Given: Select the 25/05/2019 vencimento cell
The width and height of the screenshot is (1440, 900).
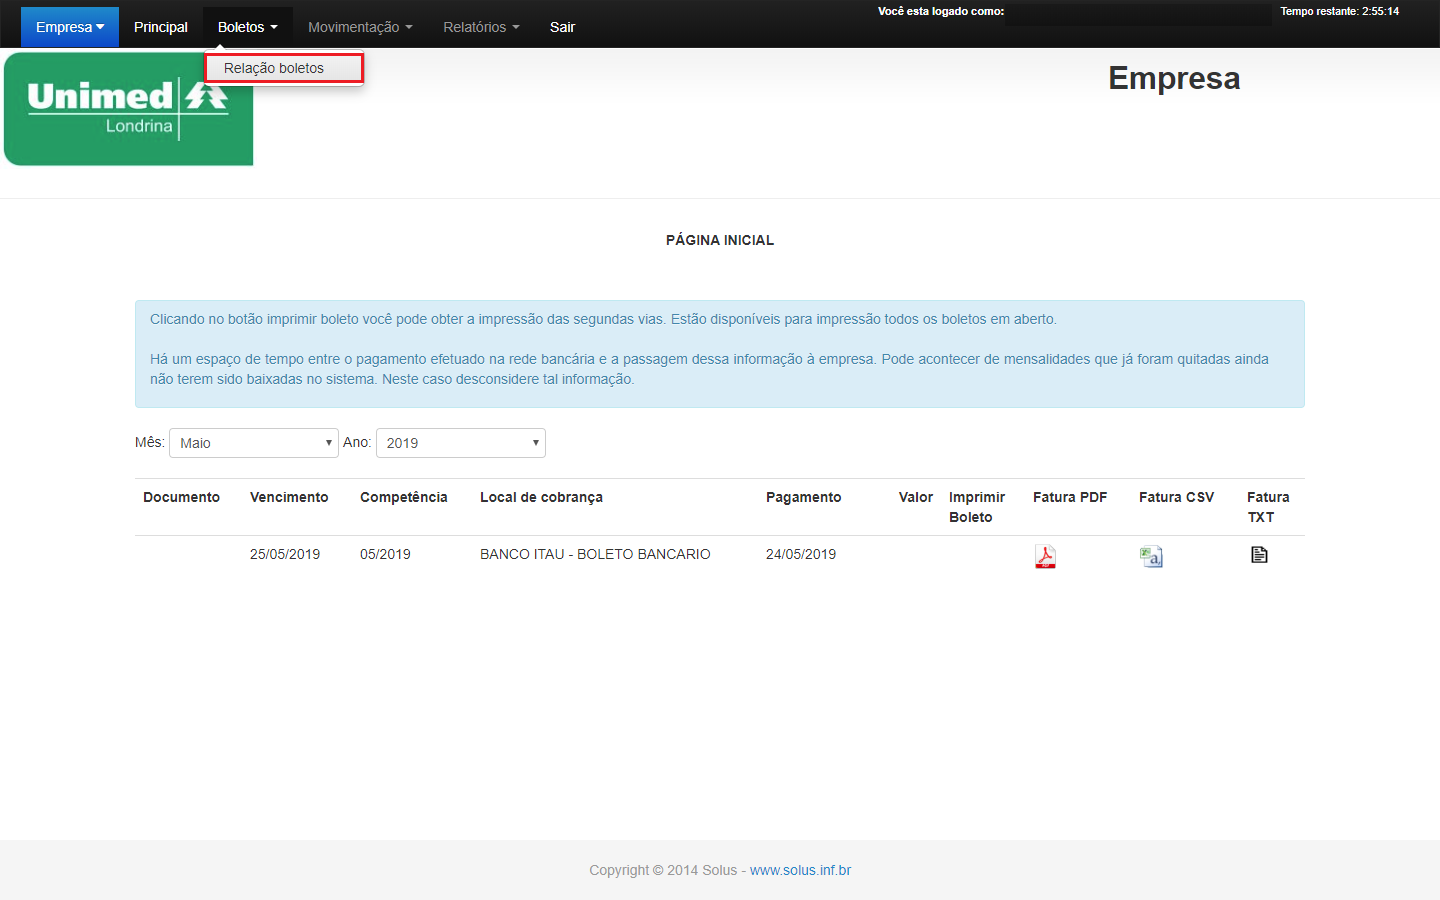Looking at the screenshot, I should point(285,554).
